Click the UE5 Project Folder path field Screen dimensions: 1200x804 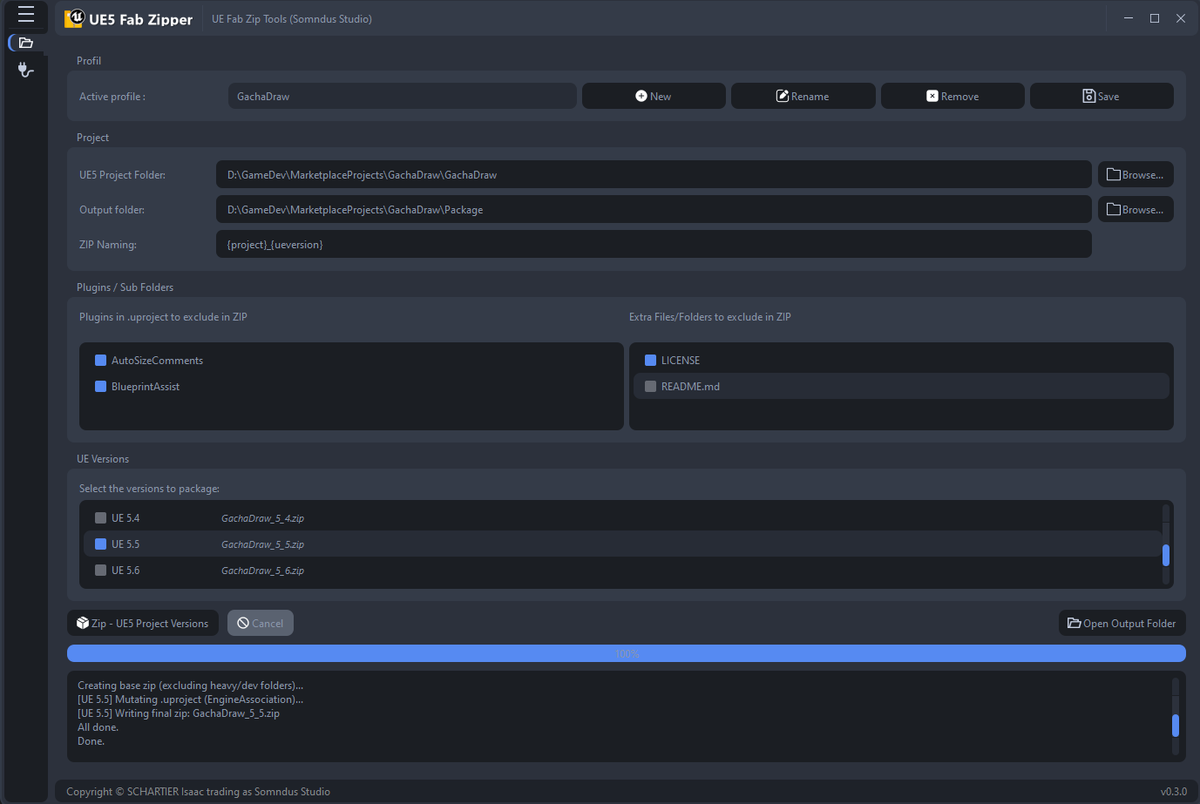click(653, 174)
